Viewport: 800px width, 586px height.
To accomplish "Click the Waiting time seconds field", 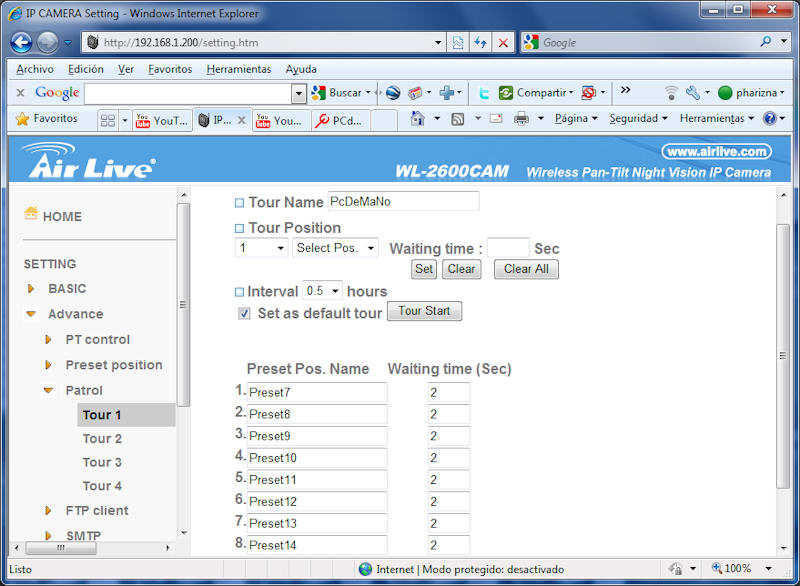I will pos(508,248).
